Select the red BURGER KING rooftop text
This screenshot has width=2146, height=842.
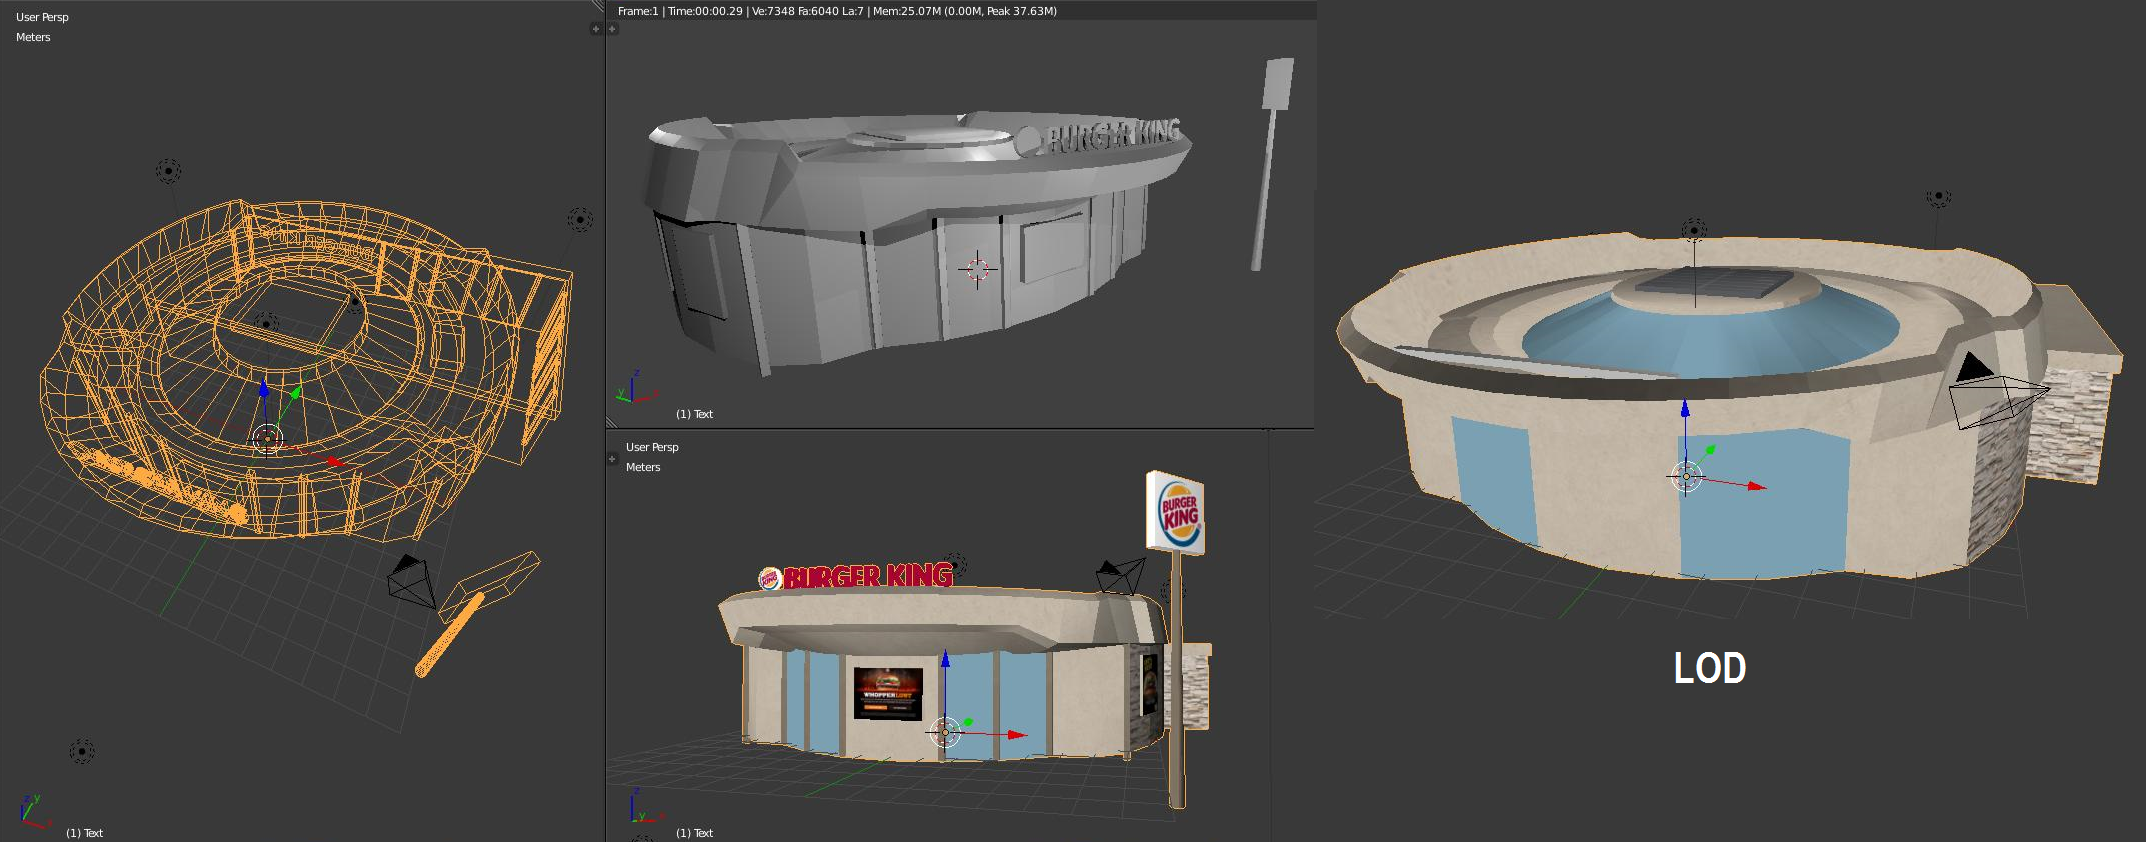click(866, 577)
